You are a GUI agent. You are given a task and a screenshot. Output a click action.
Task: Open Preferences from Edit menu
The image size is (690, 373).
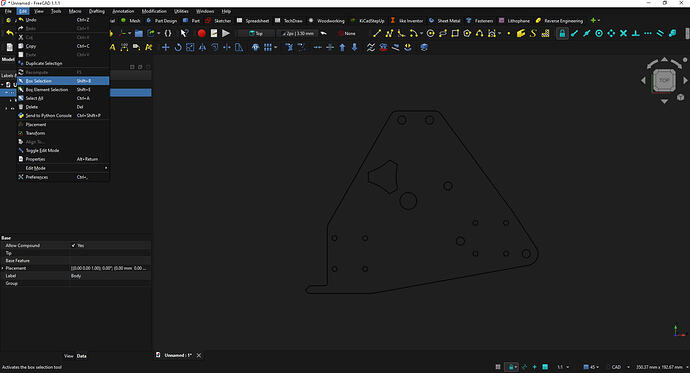pos(63,177)
